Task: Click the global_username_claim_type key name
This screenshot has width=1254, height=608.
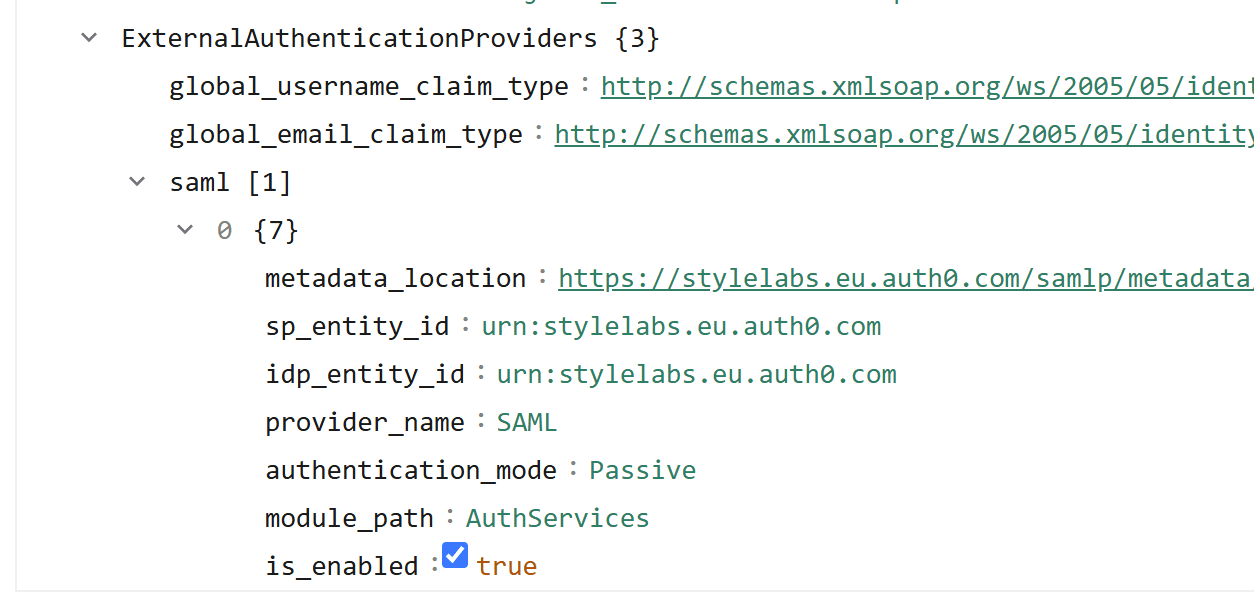Action: tap(368, 87)
